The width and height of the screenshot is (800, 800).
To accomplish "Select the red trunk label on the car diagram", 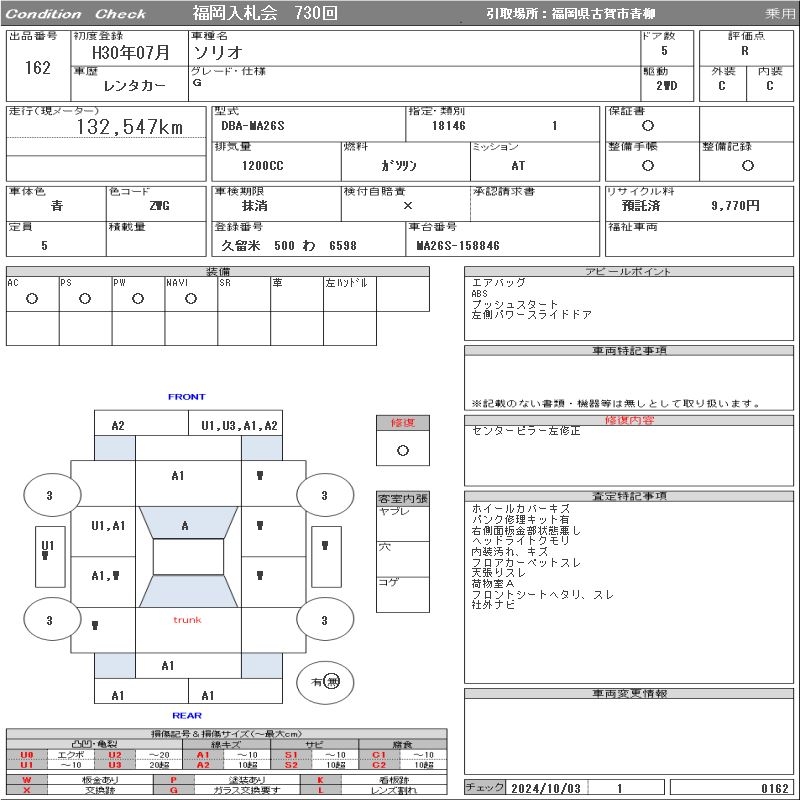I will pos(187,620).
